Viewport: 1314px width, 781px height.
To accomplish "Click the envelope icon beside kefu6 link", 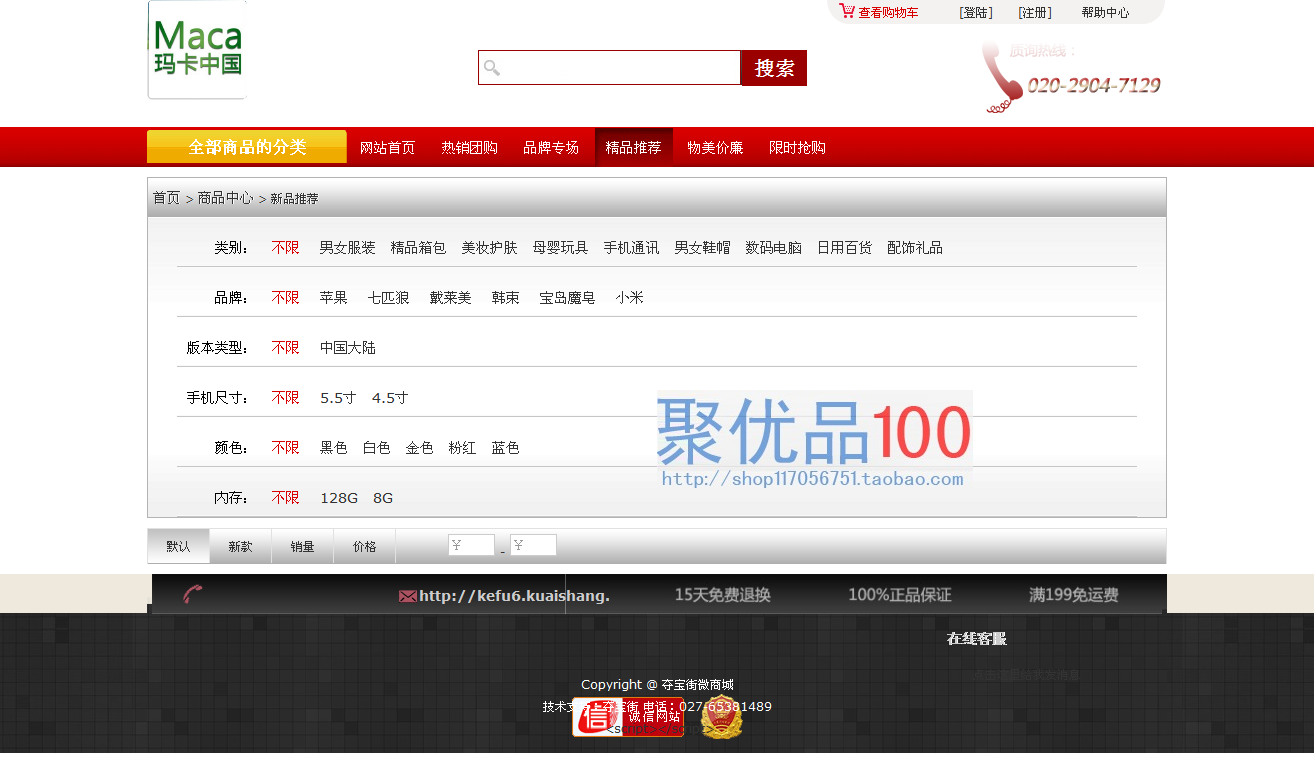I will (x=407, y=596).
